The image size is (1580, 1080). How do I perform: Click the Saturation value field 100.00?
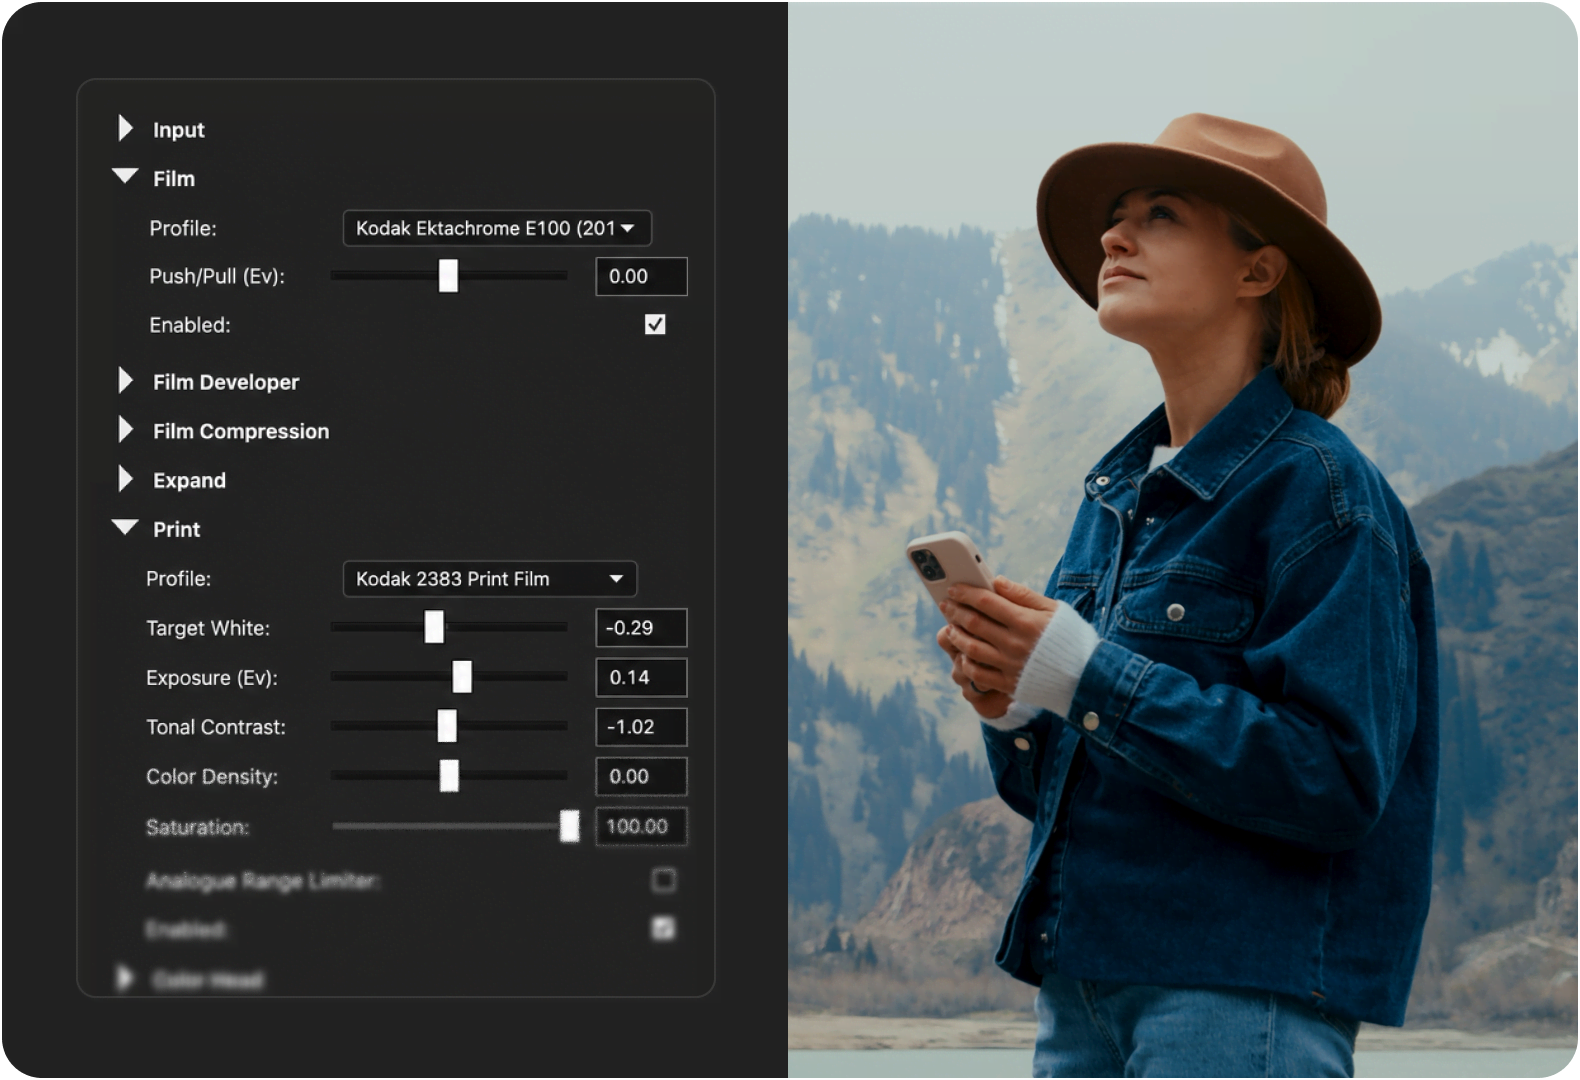[641, 826]
